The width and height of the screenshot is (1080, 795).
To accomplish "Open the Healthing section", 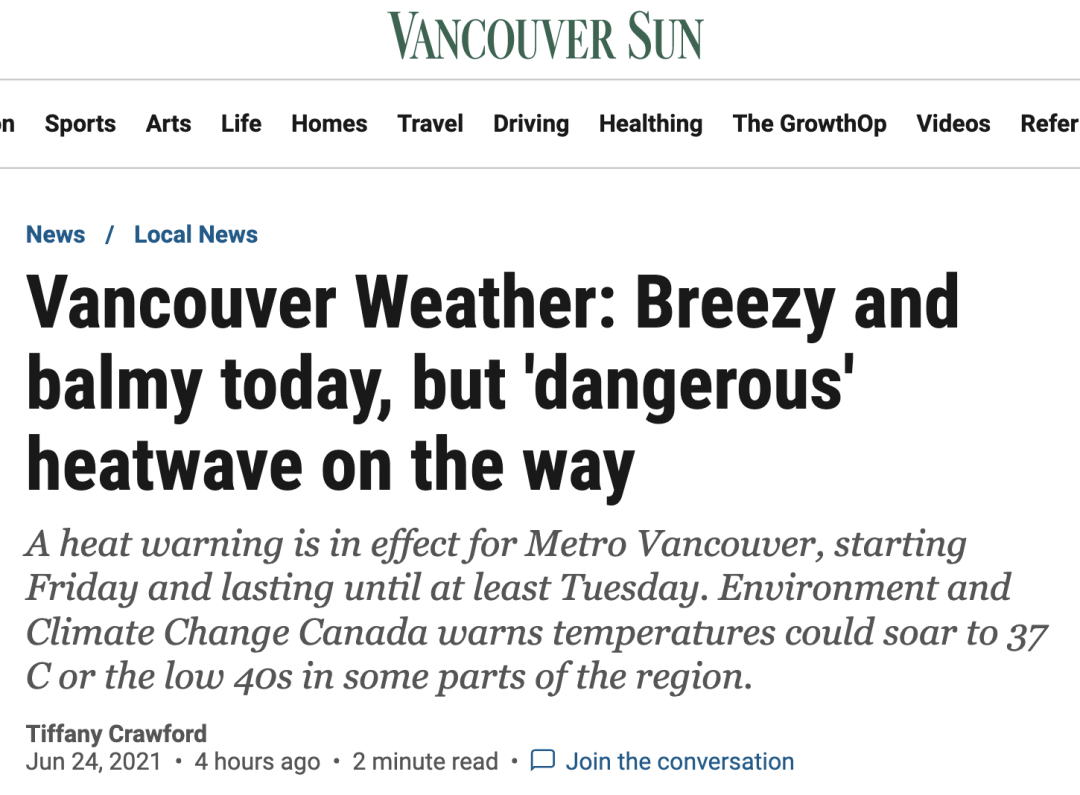I will point(650,124).
